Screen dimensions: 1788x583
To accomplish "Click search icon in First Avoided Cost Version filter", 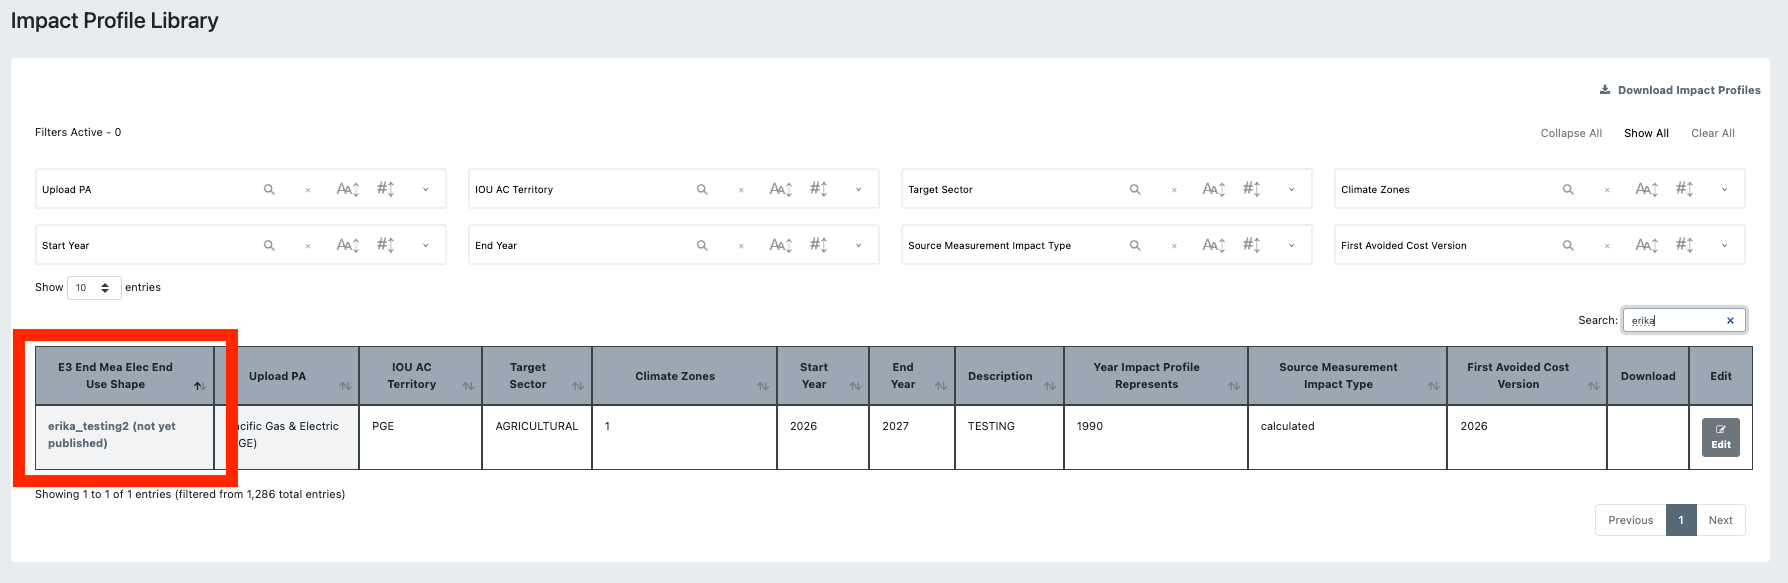I will tap(1568, 245).
